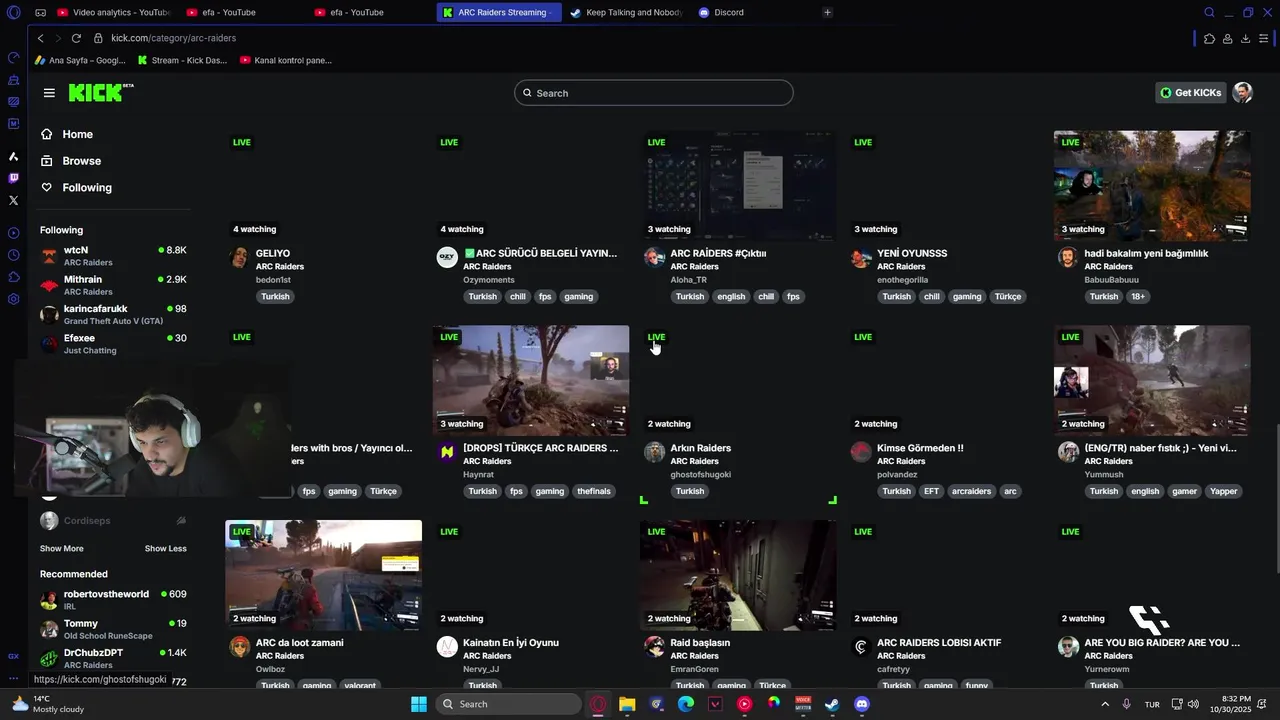Open the Steam taskbar icon
This screenshot has width=1280, height=720.
click(x=832, y=704)
